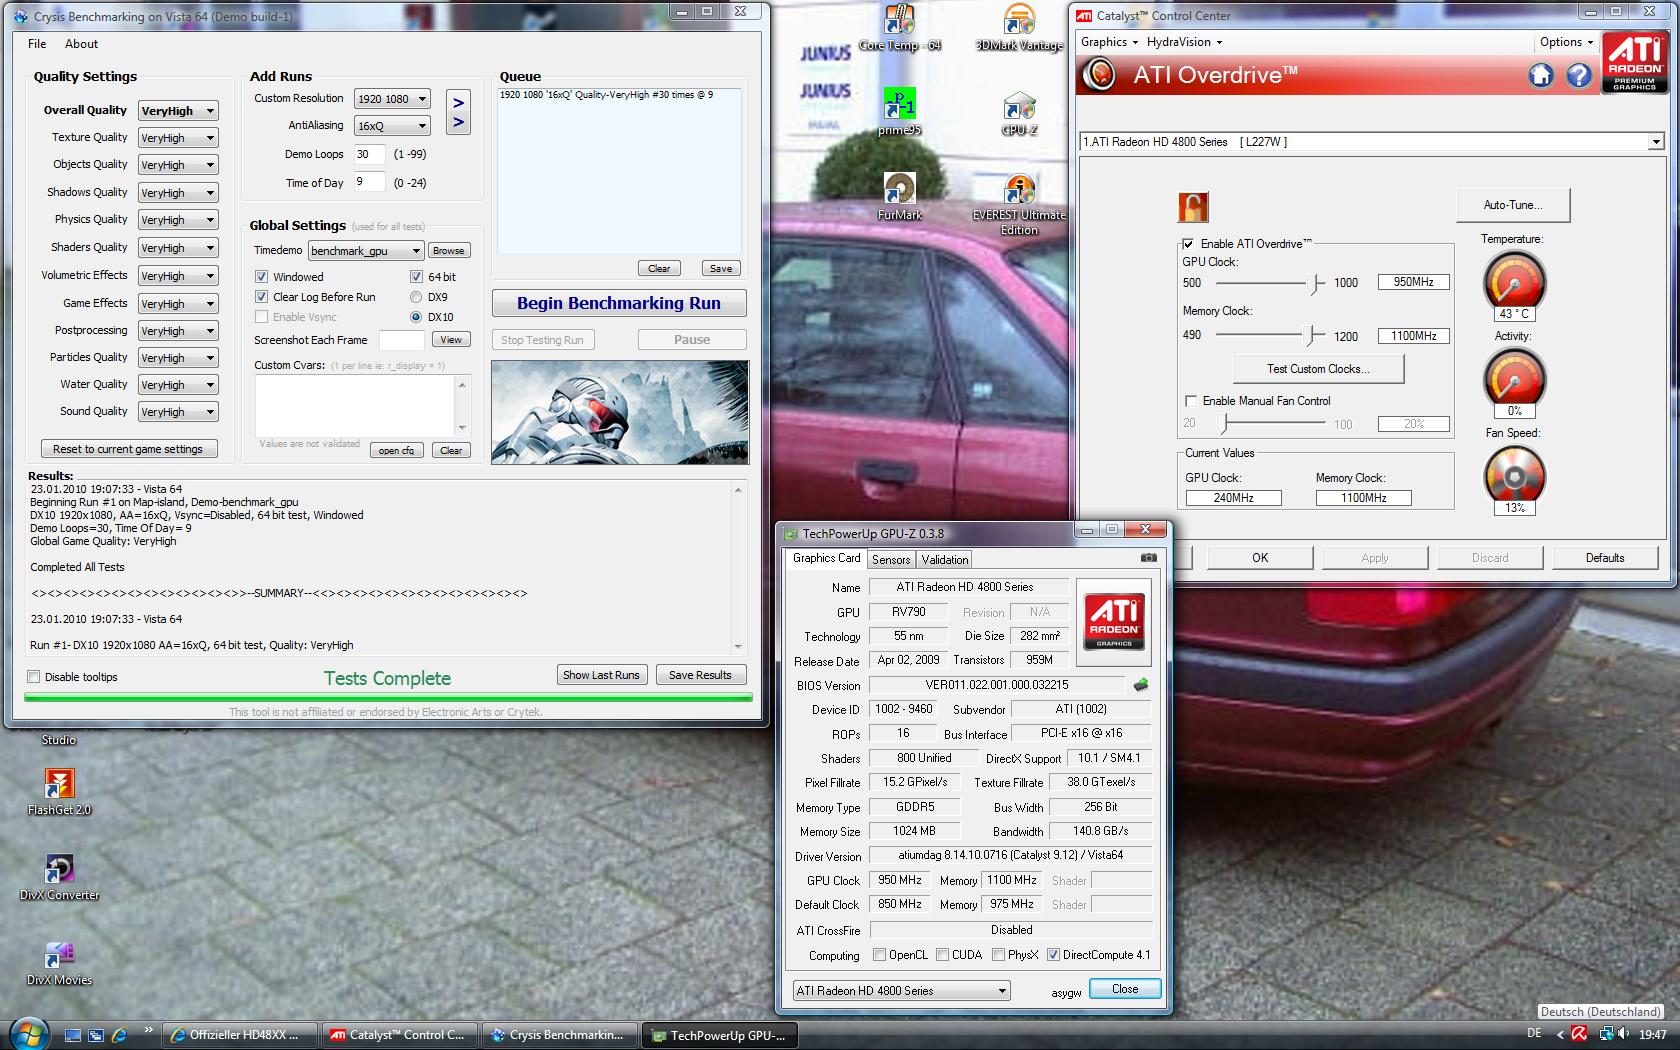Viewport: 1680px width, 1050px height.
Task: Open the Custom Resolution dropdown
Action: tap(392, 99)
